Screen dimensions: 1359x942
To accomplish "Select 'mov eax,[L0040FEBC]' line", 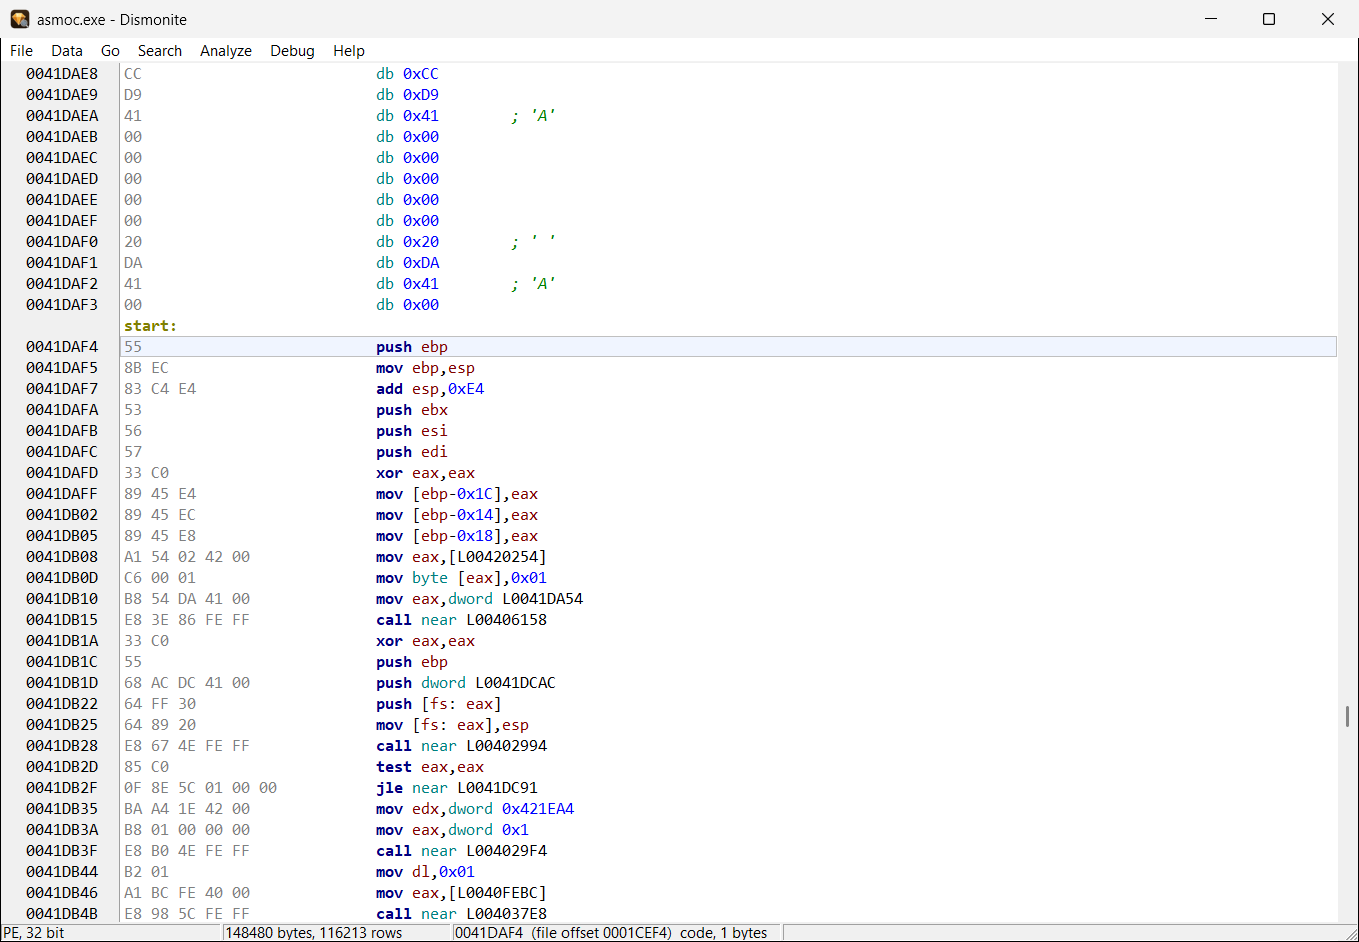I will (461, 893).
